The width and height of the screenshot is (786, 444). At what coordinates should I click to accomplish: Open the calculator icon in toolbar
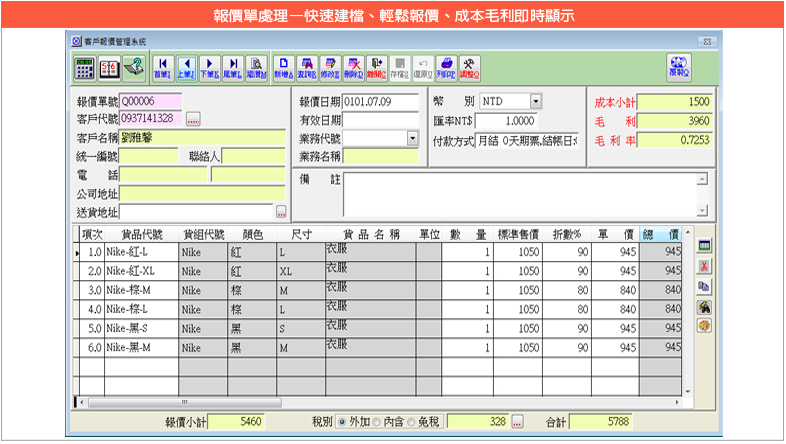pos(84,67)
